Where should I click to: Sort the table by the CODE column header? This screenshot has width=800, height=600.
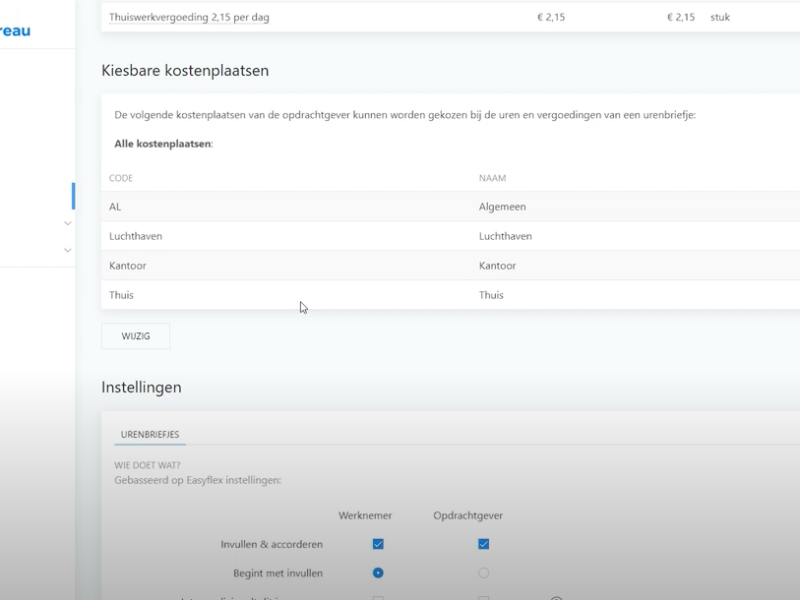(121, 177)
